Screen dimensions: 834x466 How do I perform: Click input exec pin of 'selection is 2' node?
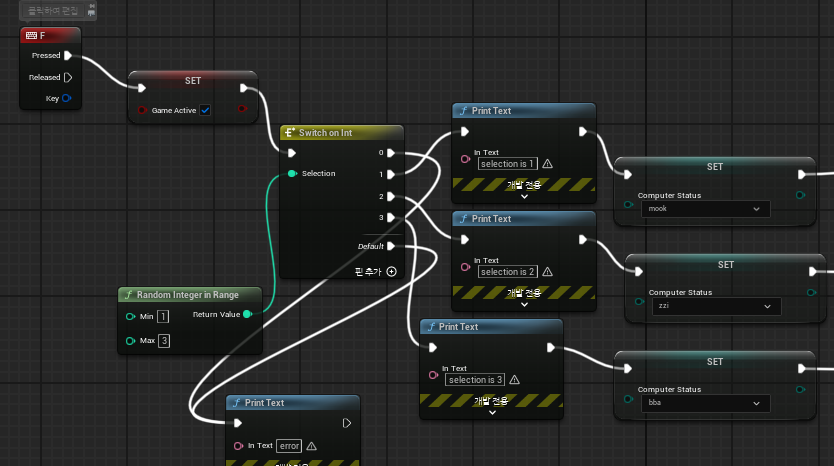tap(464, 240)
